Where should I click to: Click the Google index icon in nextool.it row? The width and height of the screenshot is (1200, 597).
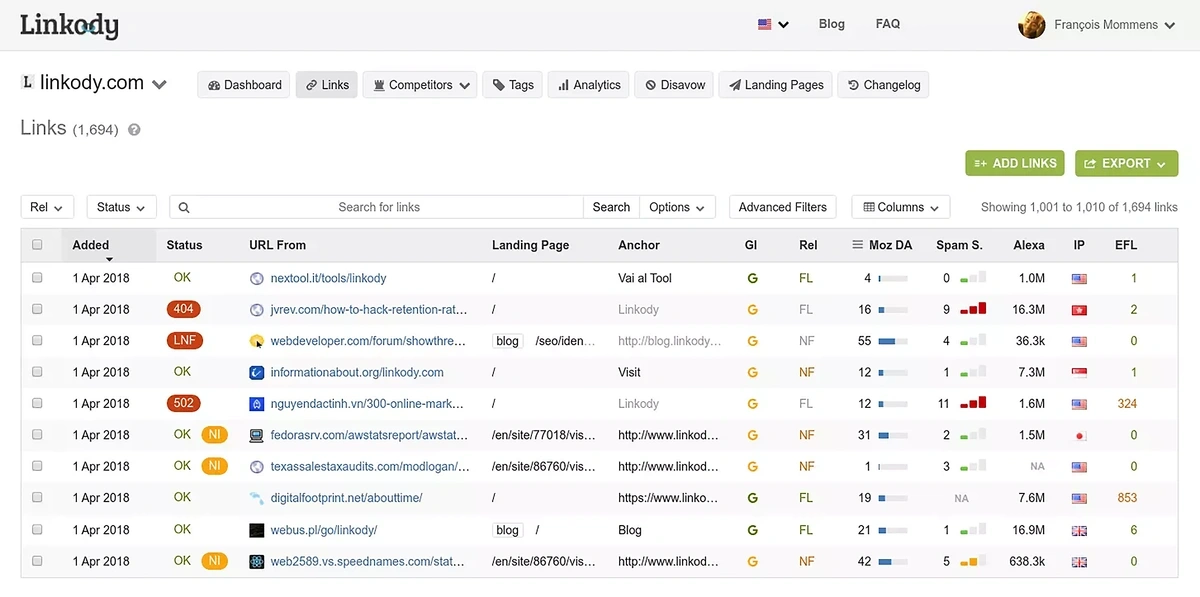click(x=752, y=278)
